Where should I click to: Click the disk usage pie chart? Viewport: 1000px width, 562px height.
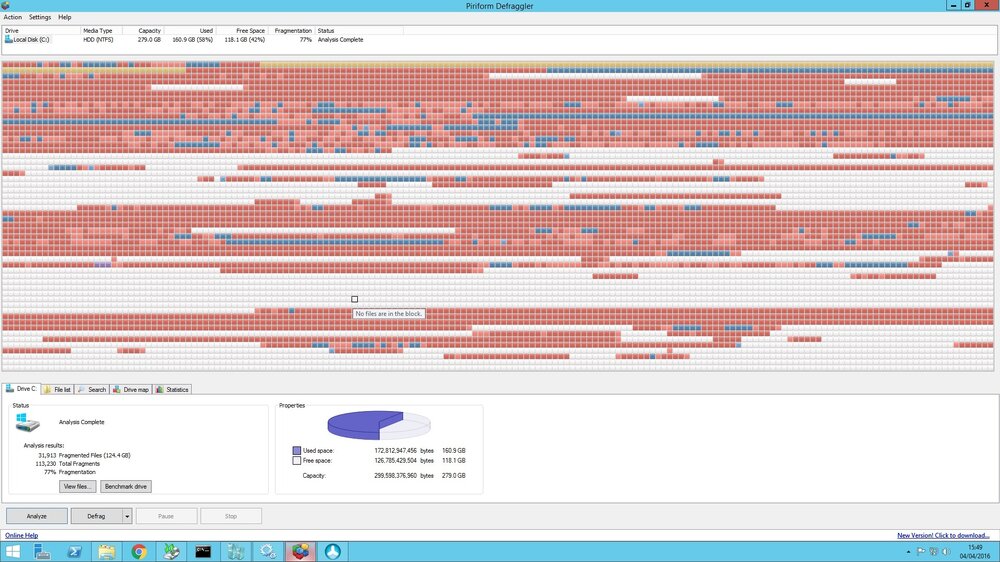click(x=379, y=425)
